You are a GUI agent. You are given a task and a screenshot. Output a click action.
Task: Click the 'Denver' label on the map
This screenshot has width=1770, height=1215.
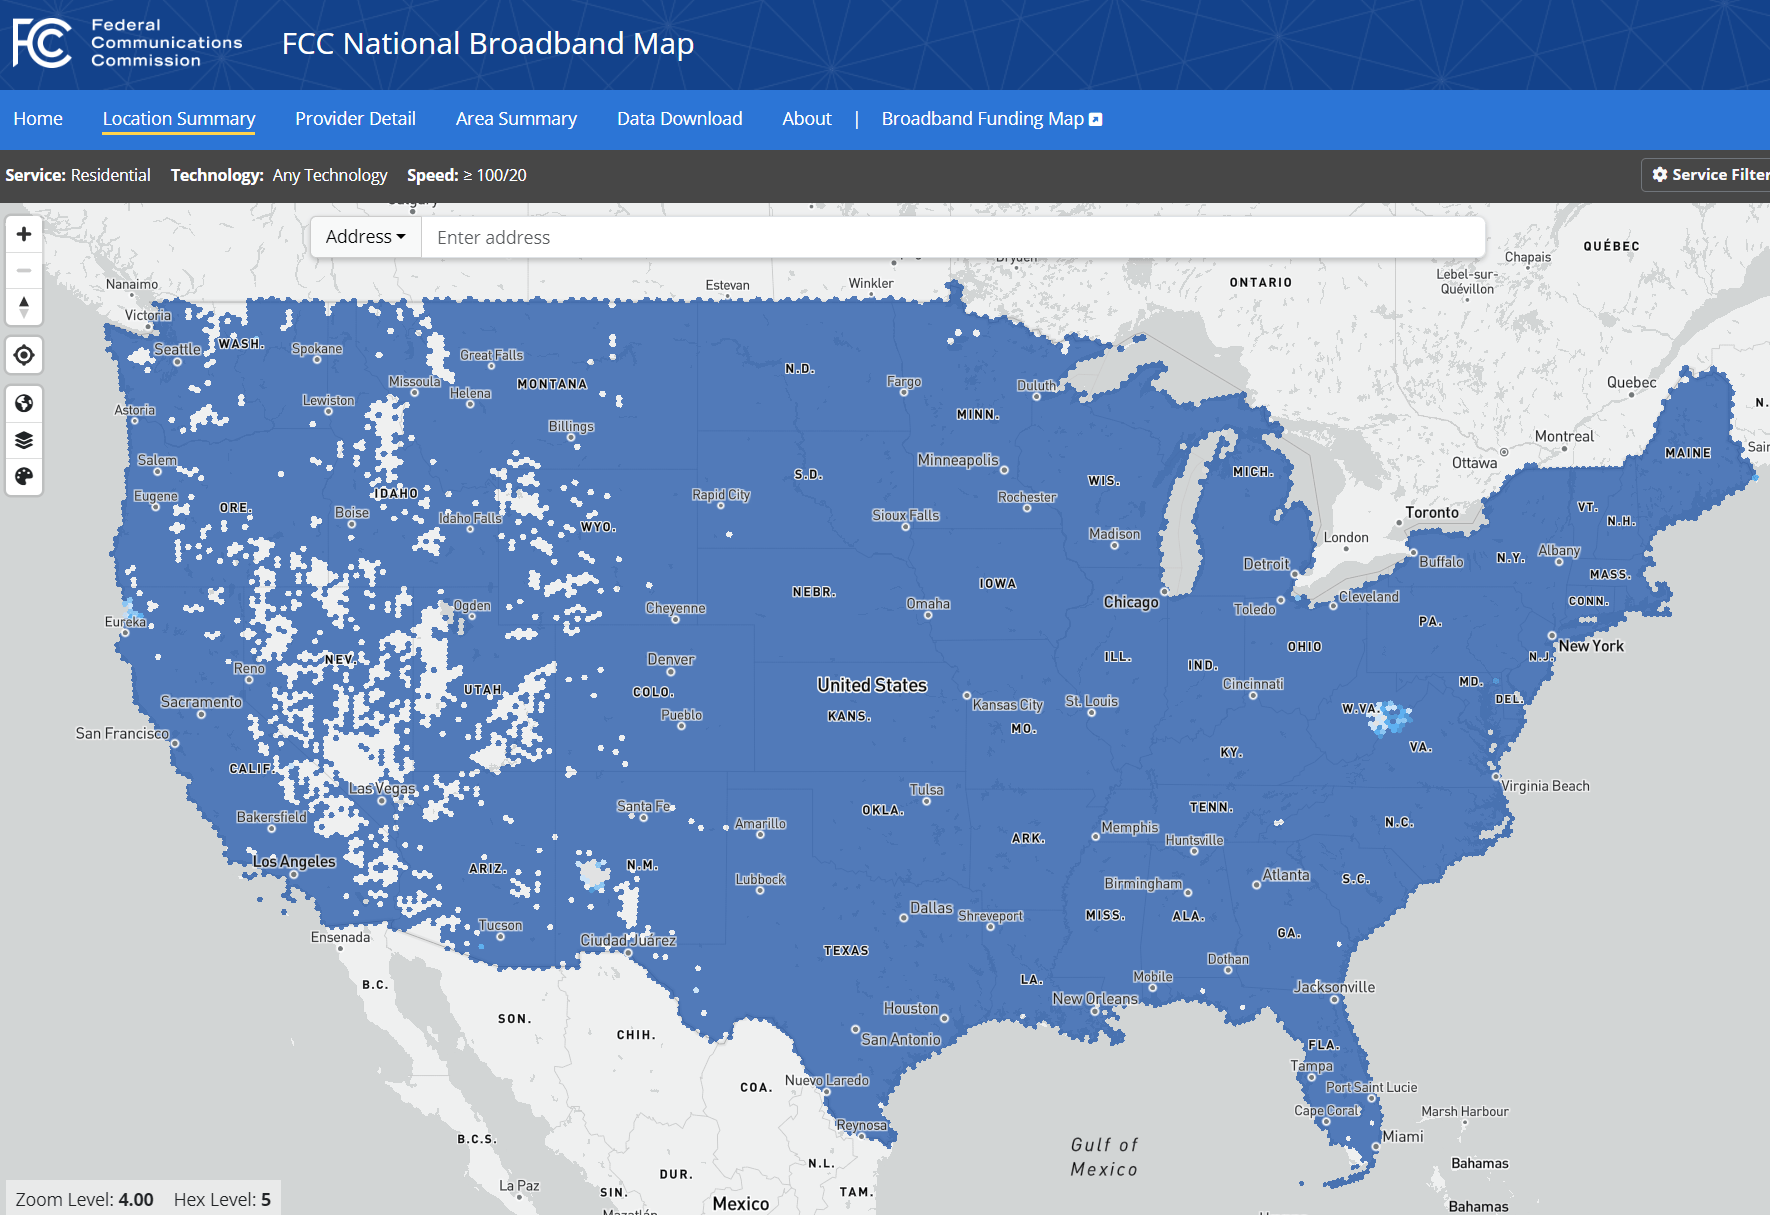click(x=671, y=659)
